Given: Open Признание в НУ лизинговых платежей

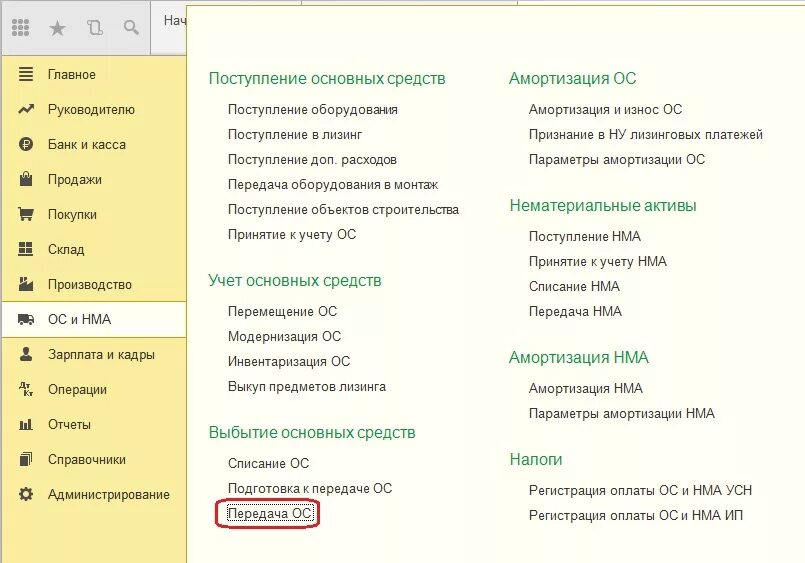Looking at the screenshot, I should click(646, 134).
